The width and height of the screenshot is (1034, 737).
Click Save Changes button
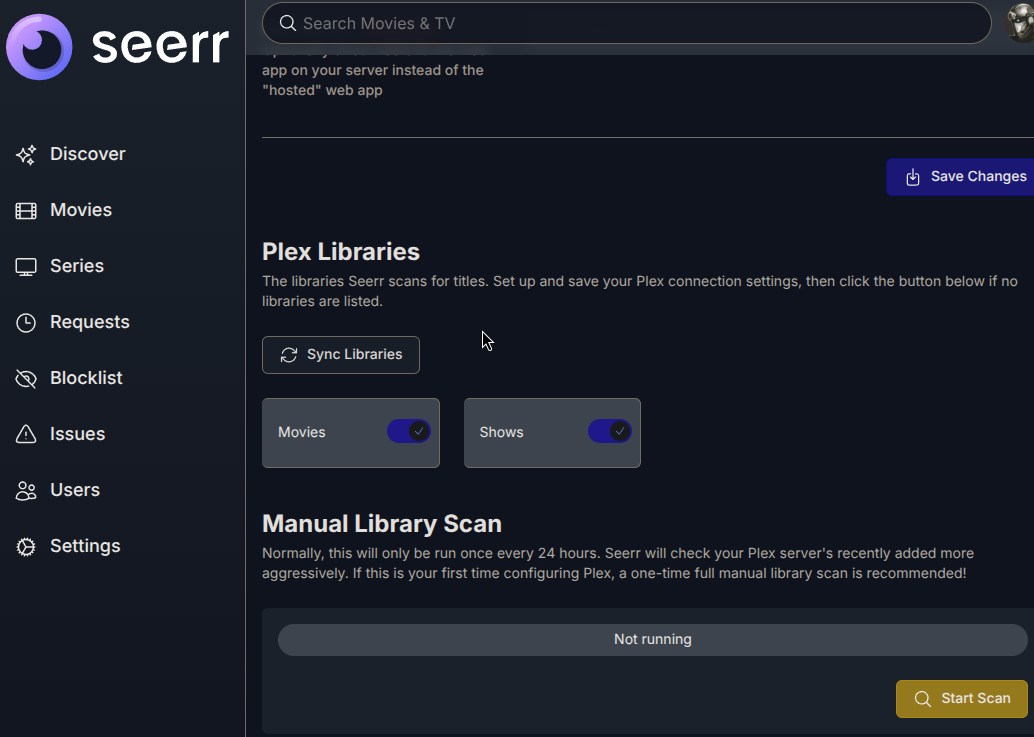click(960, 177)
